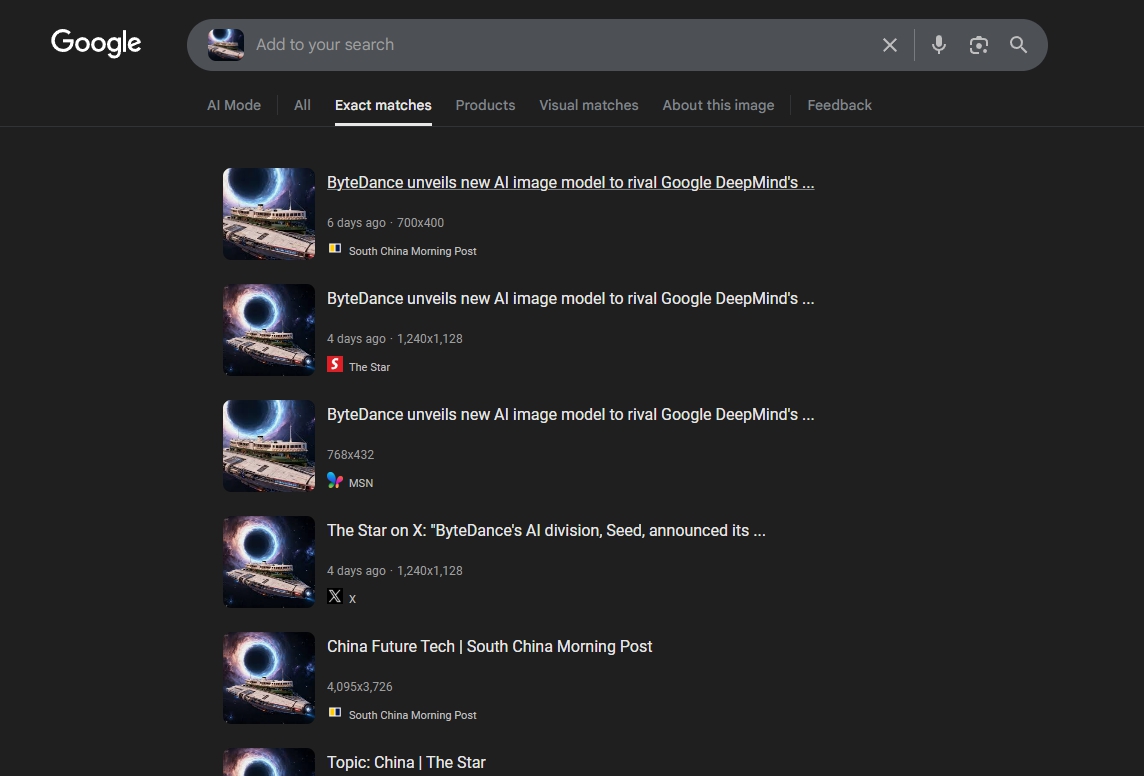Click 'South China Morning Post' under China Future Tech
The height and width of the screenshot is (776, 1144).
[x=412, y=715]
